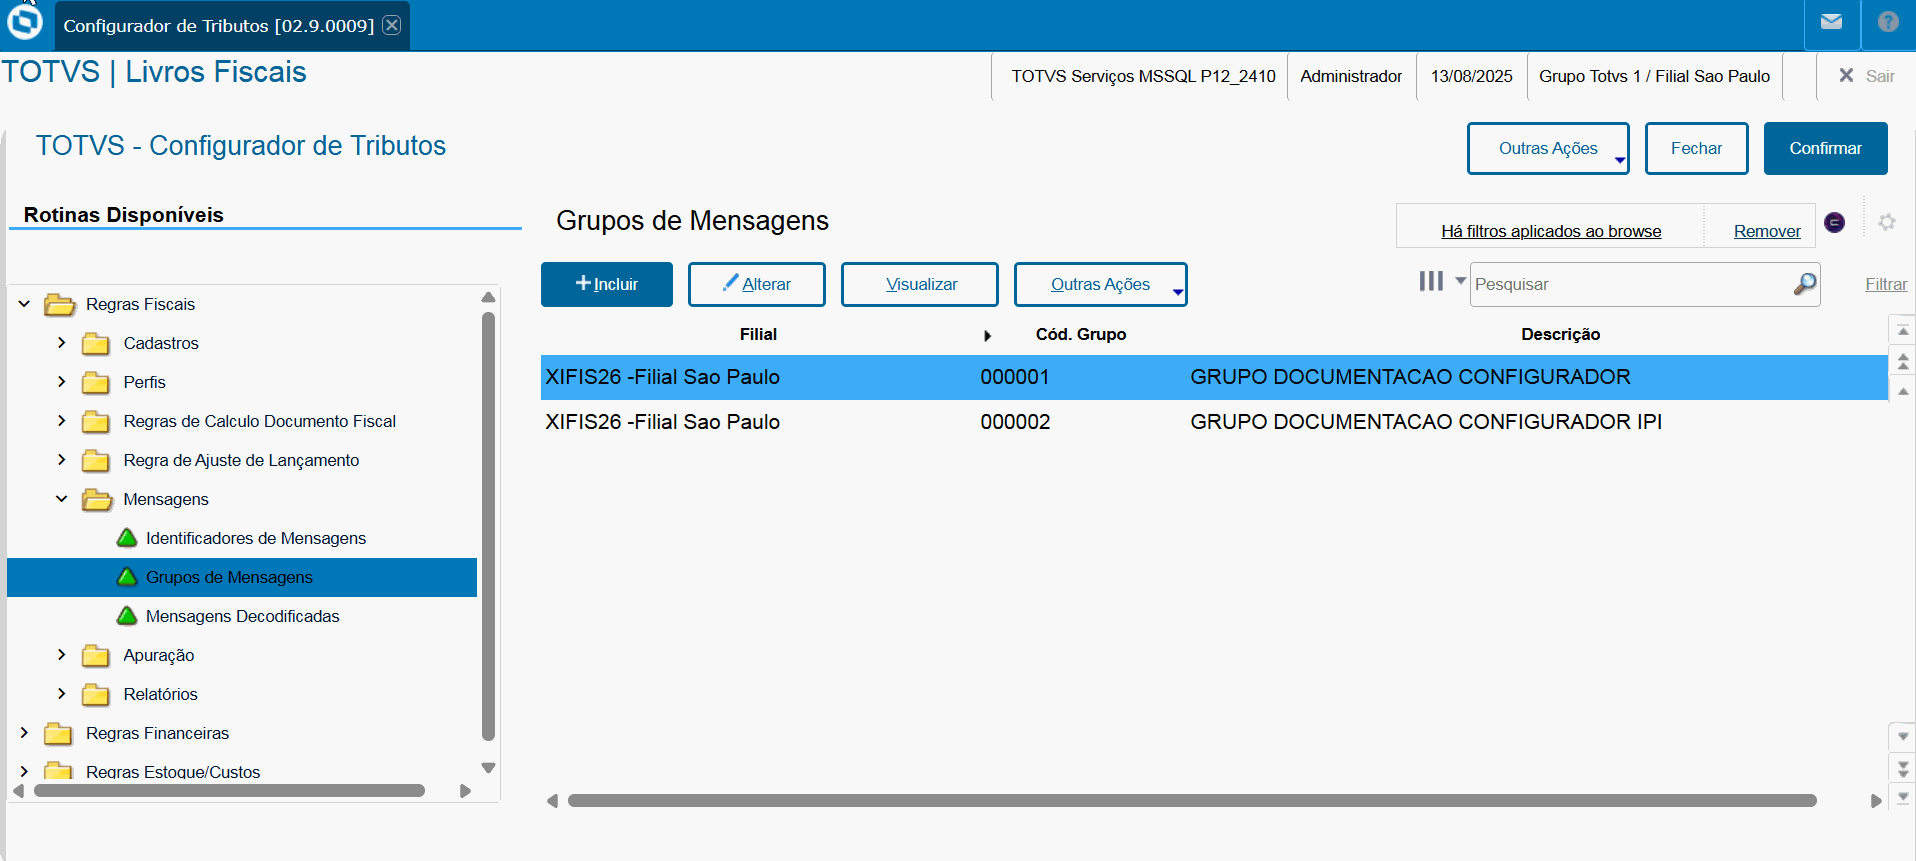Click the Confirmar button
Image resolution: width=1916 pixels, height=861 pixels.
click(x=1826, y=148)
